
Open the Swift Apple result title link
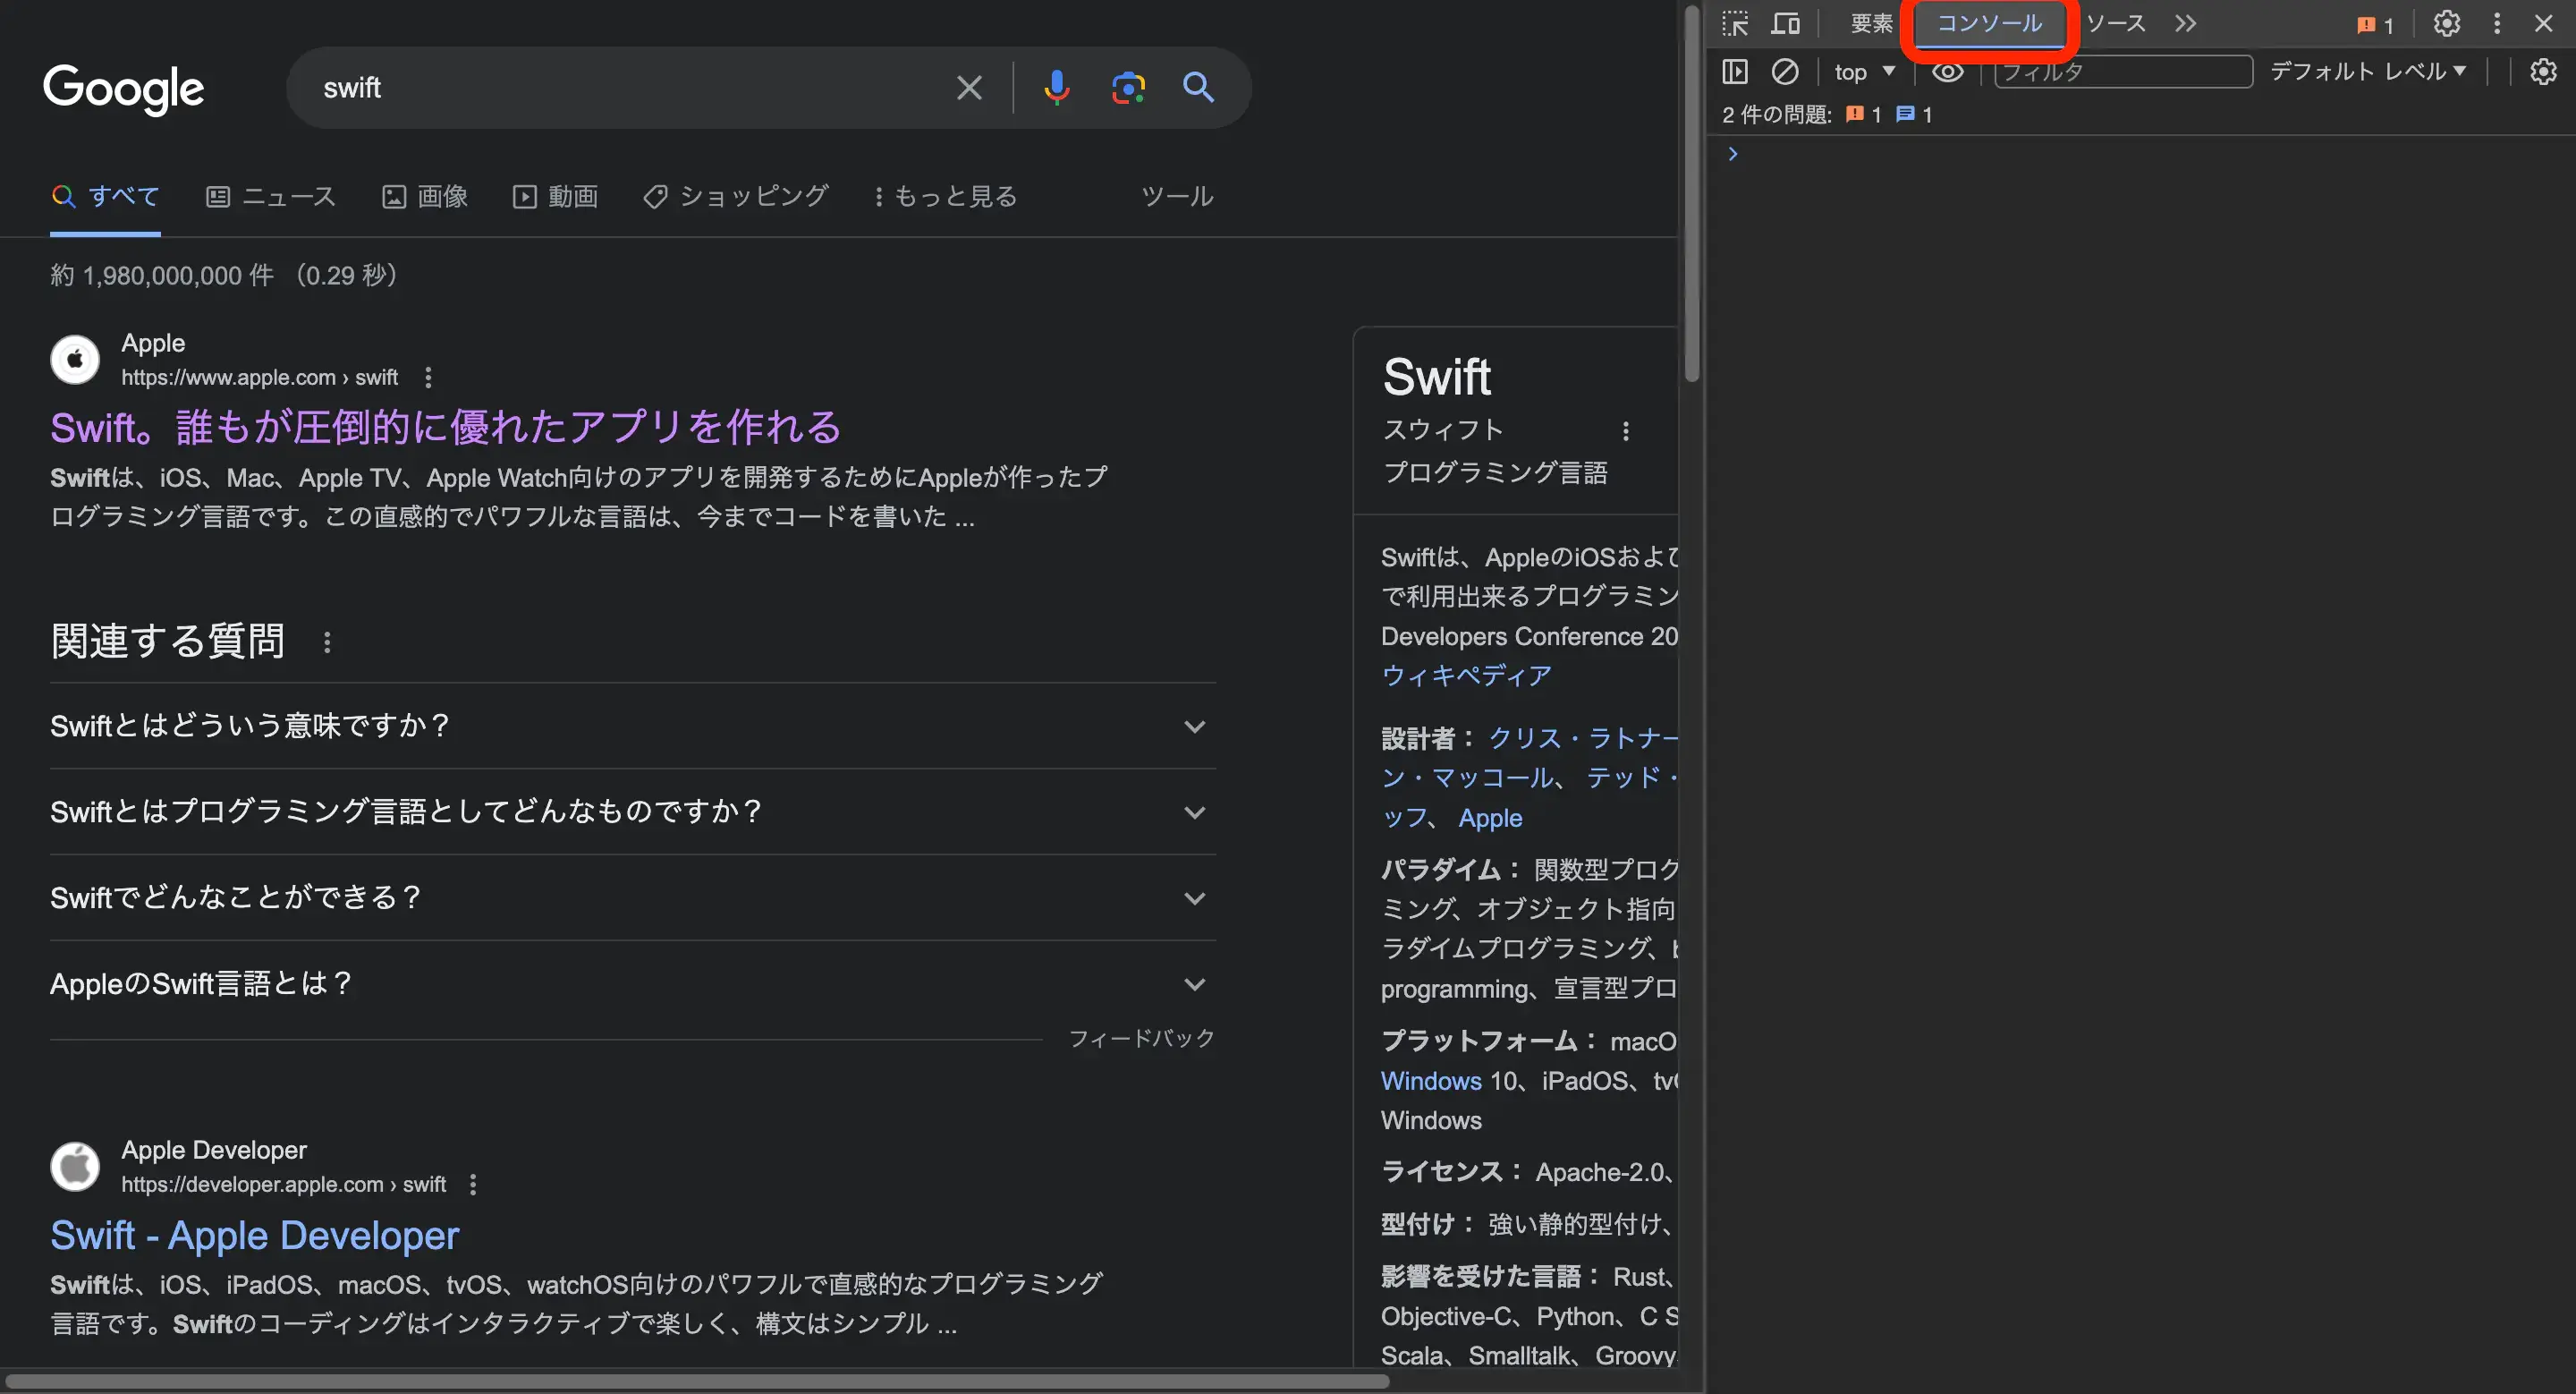[x=446, y=428]
